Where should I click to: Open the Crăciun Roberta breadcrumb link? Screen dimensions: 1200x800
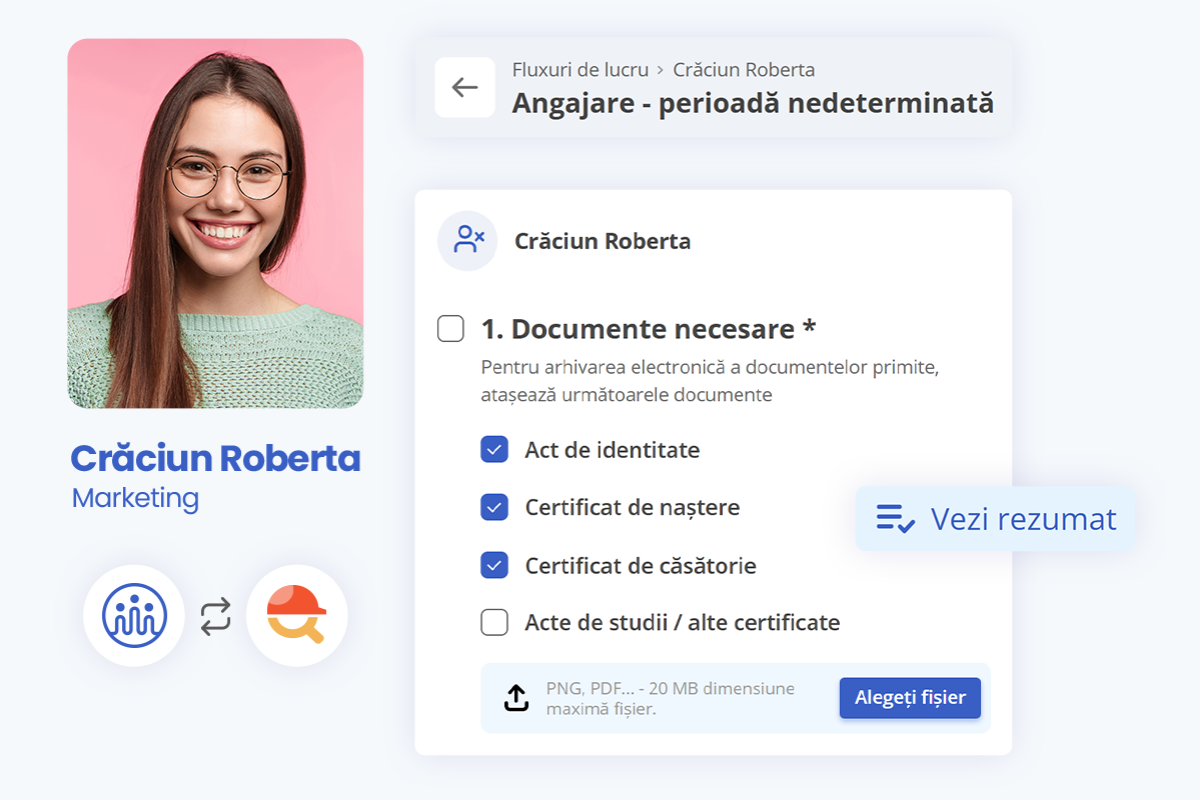744,70
